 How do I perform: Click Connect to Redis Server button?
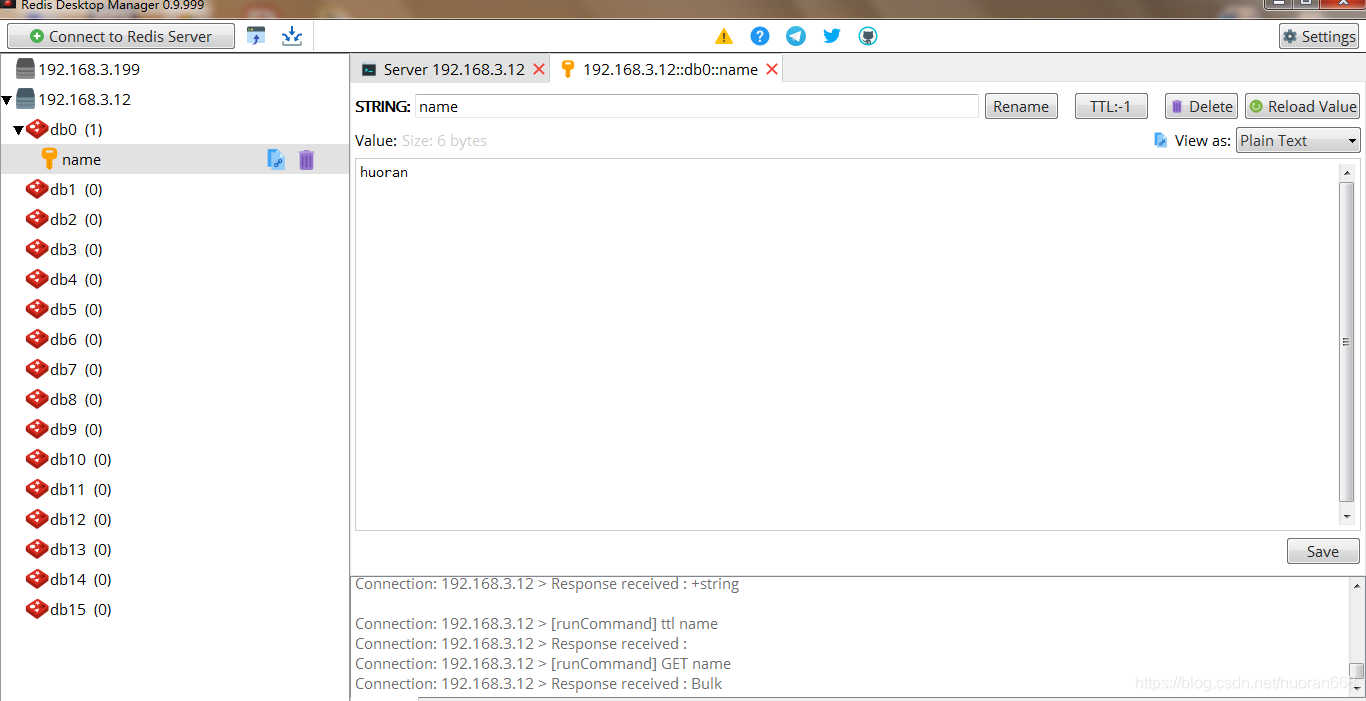[x=121, y=36]
